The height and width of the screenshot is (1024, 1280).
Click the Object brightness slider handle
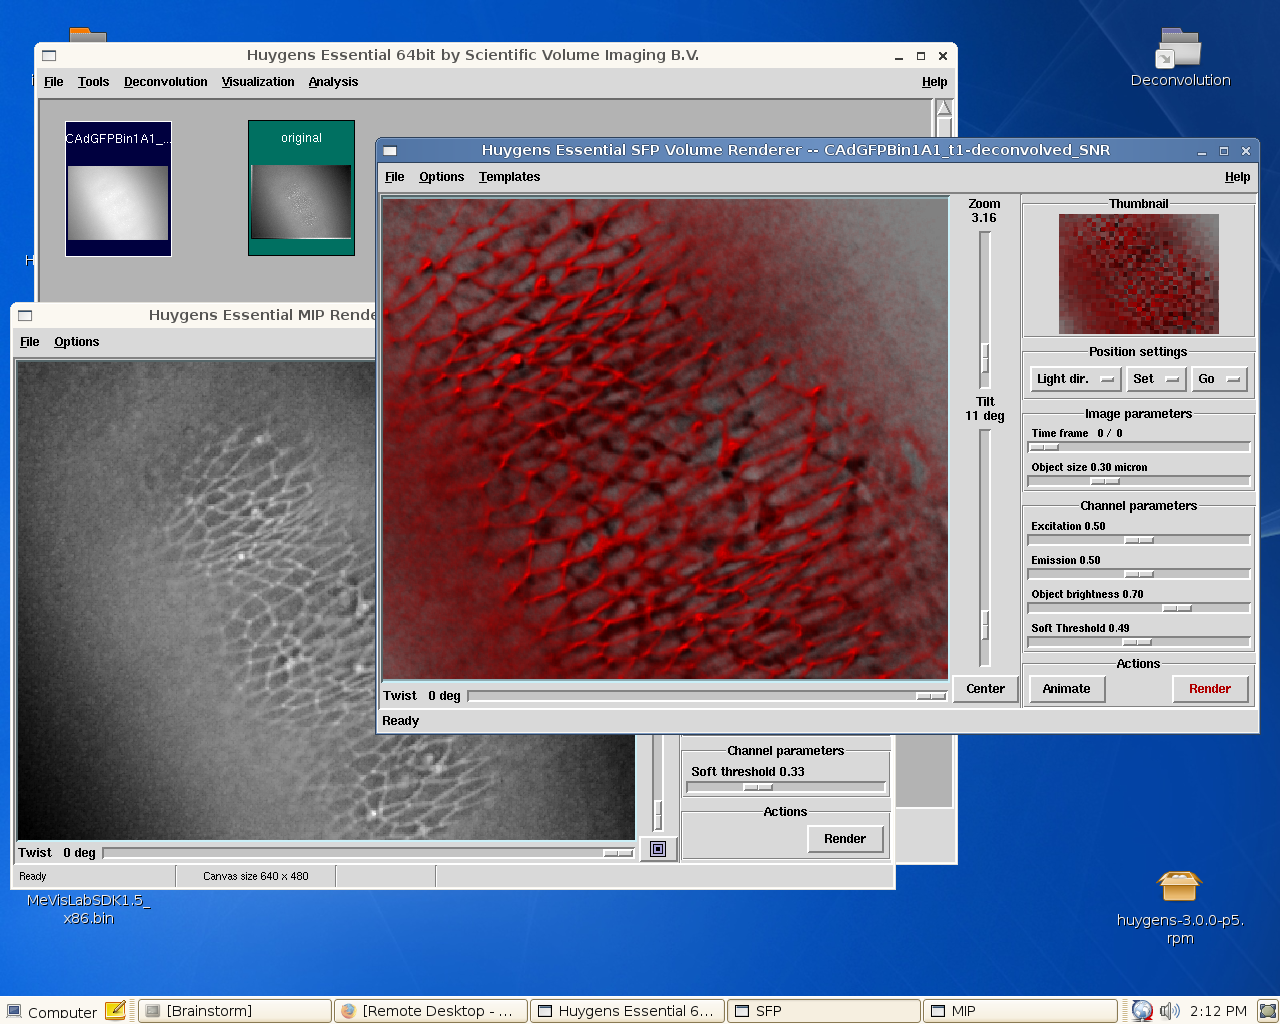tap(1176, 608)
